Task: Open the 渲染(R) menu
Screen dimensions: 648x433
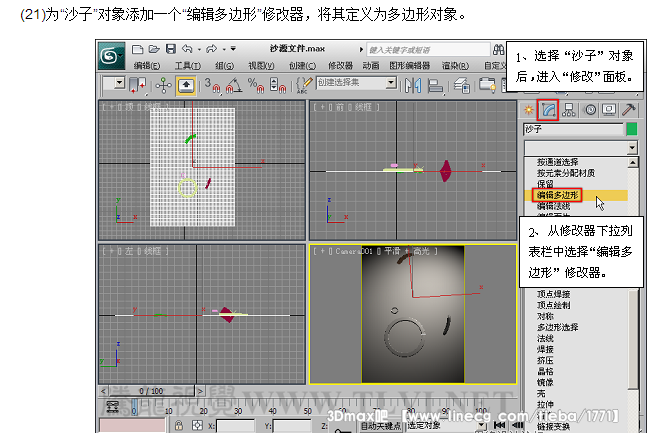Action: point(455,66)
